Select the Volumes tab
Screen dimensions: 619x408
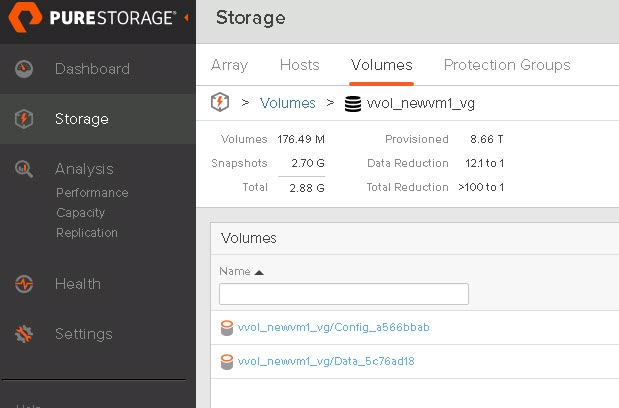pyautogui.click(x=381, y=65)
